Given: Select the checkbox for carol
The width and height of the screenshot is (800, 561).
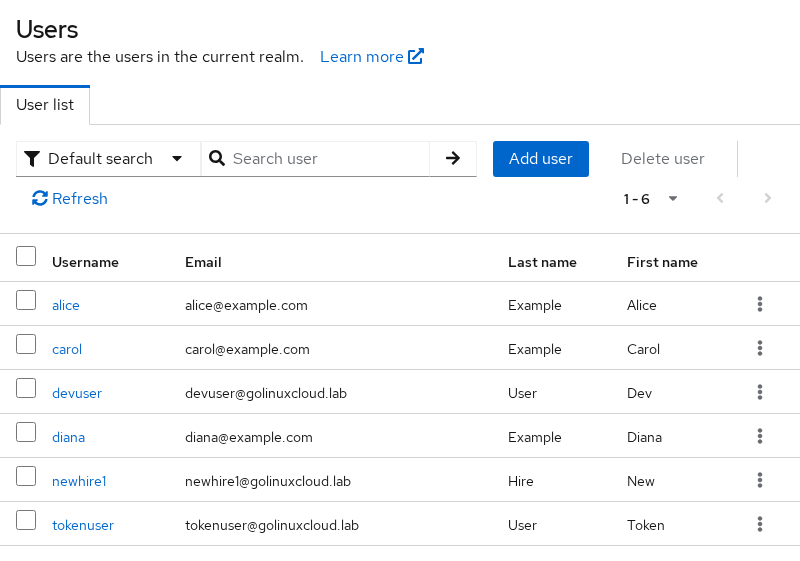Looking at the screenshot, I should click(26, 344).
